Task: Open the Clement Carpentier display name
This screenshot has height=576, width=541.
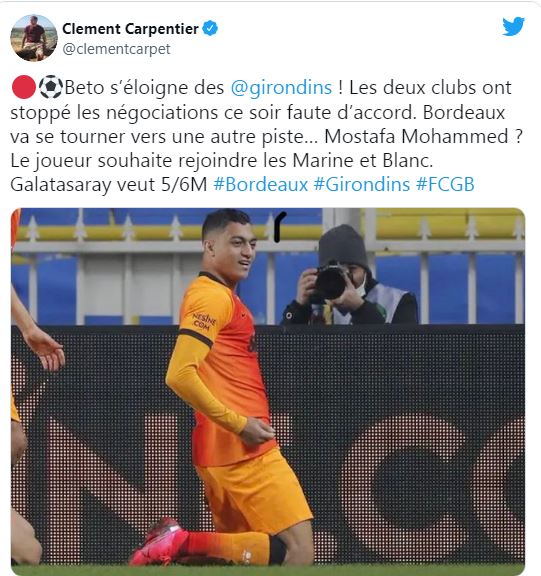Action: tap(130, 29)
